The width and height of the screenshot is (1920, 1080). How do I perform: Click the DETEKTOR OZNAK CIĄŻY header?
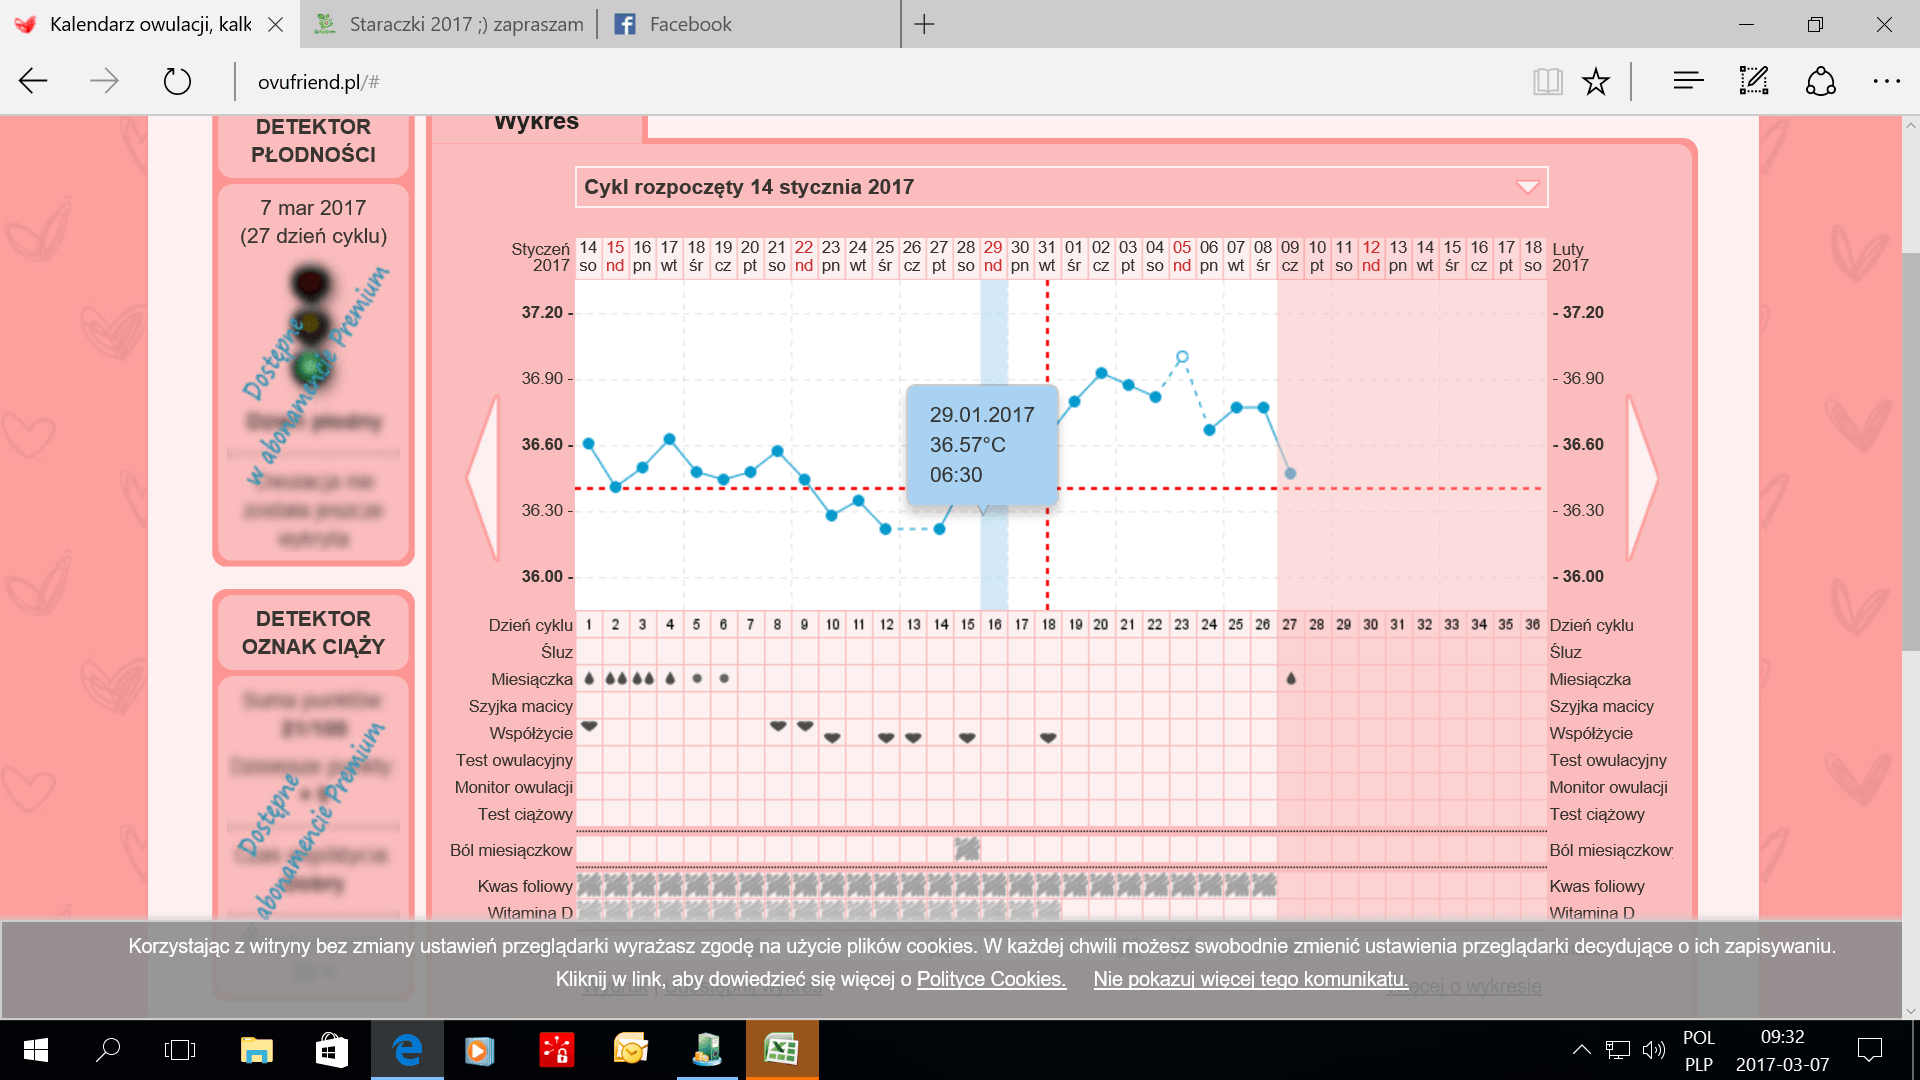click(313, 633)
